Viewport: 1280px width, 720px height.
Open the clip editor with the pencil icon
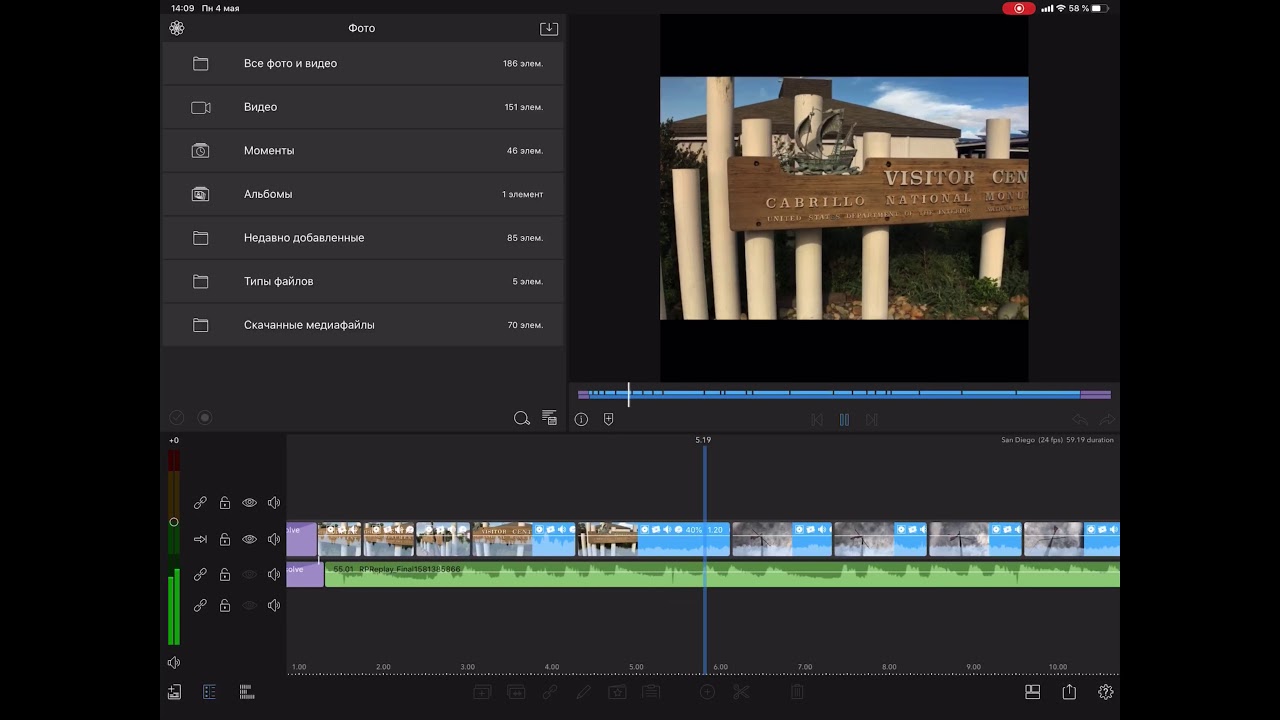pyautogui.click(x=584, y=692)
